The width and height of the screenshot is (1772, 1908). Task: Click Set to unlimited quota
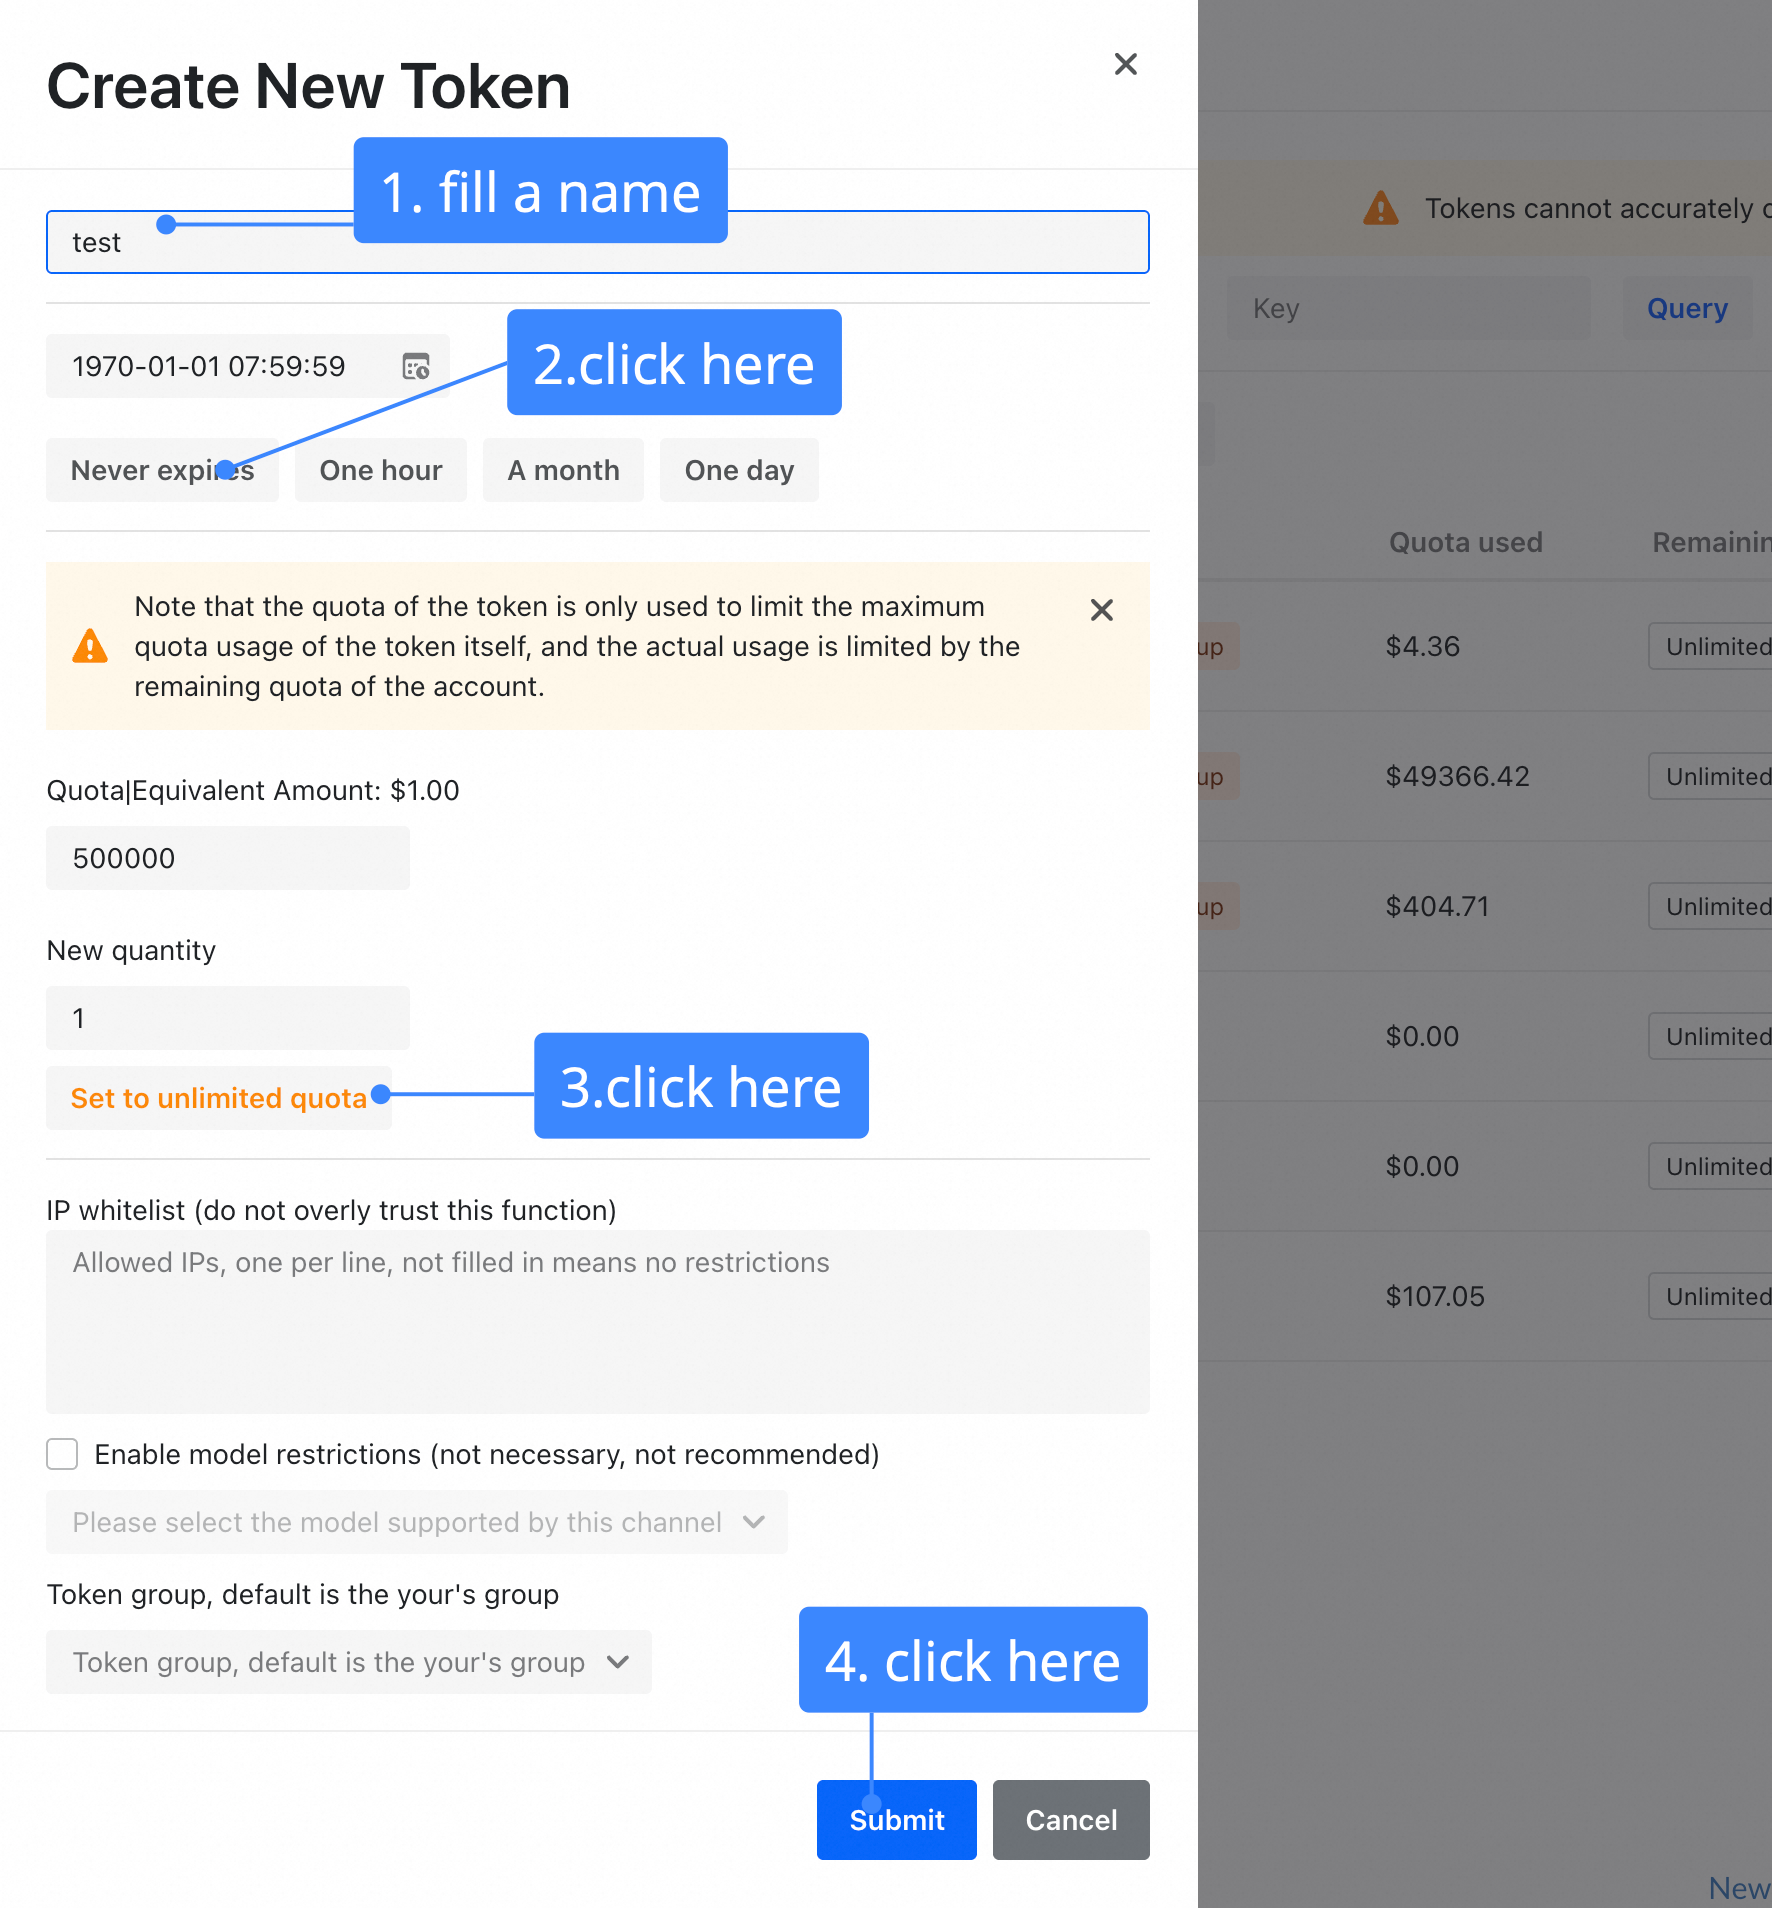218,1098
